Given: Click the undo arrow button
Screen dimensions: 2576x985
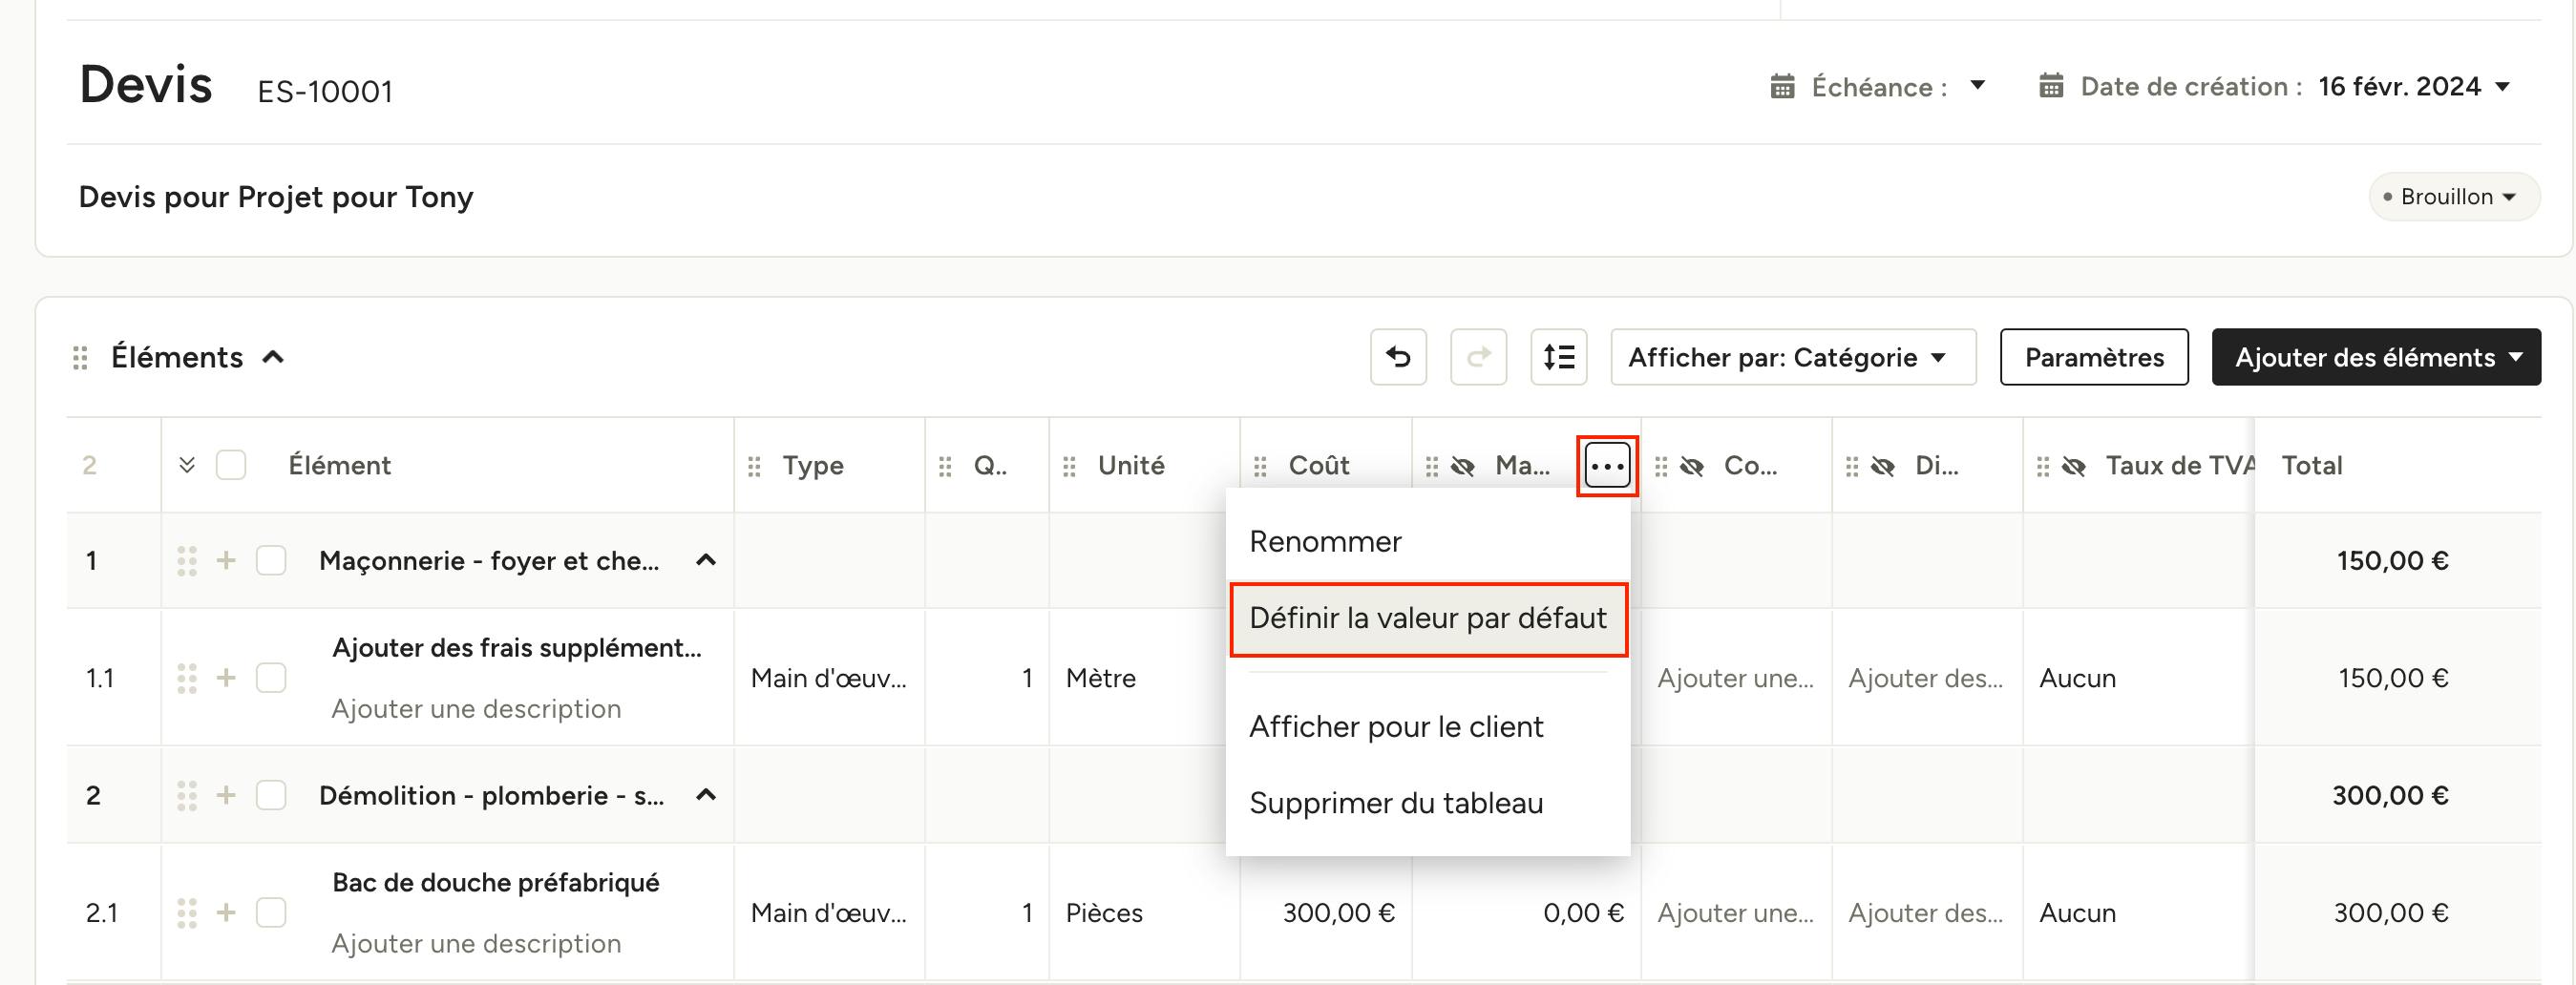Looking at the screenshot, I should (x=1398, y=357).
